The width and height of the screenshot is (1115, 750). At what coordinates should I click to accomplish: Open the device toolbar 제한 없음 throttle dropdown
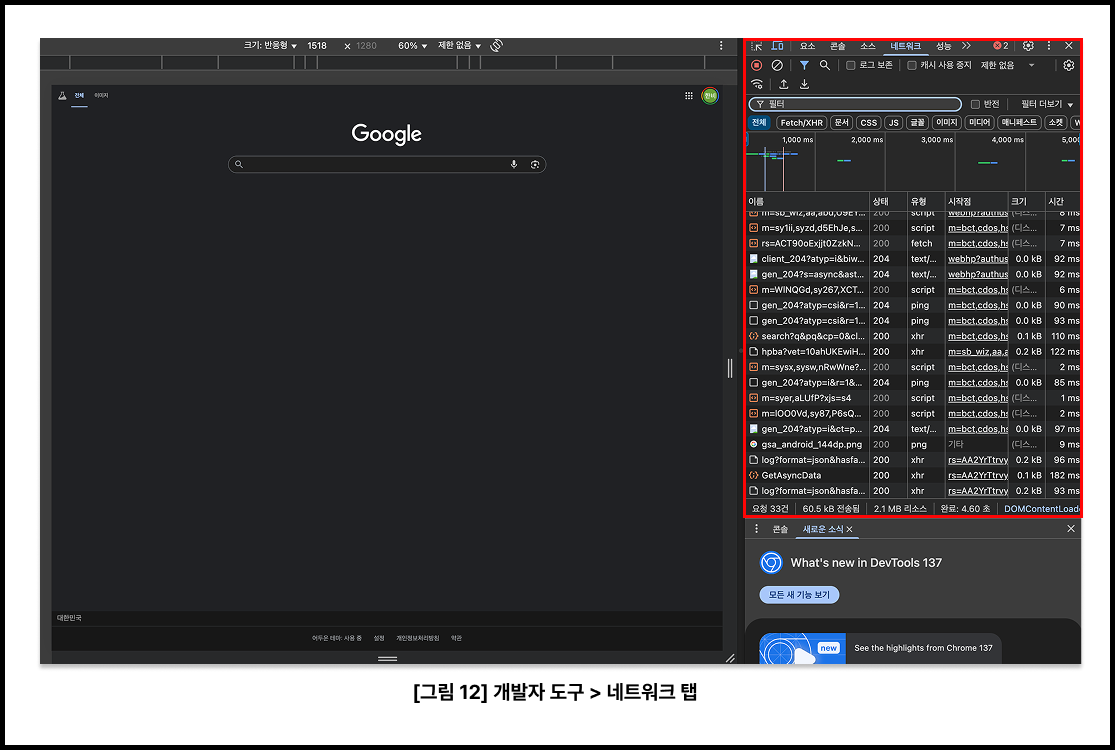click(459, 45)
